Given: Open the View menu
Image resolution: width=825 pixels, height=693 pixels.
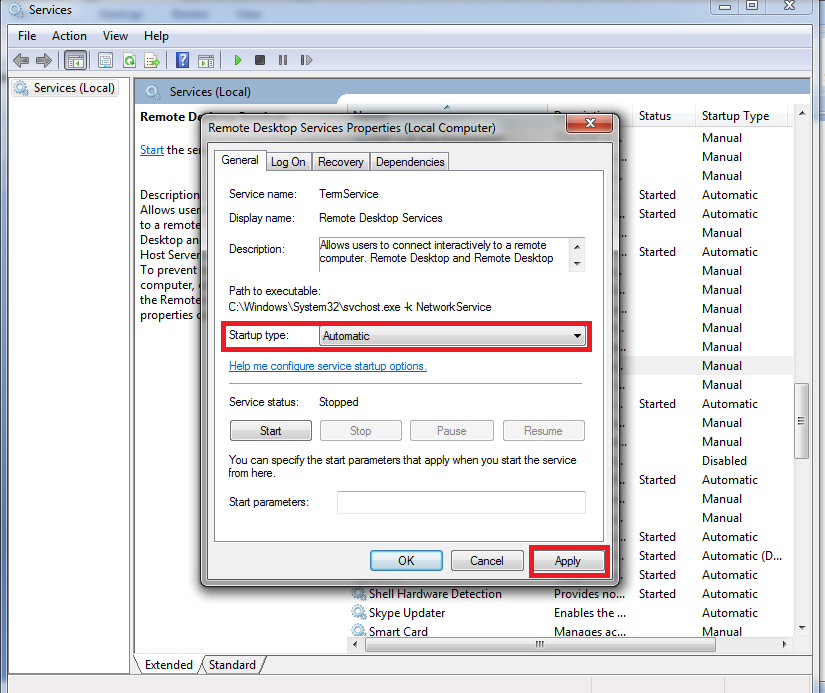Looking at the screenshot, I should click(x=115, y=36).
